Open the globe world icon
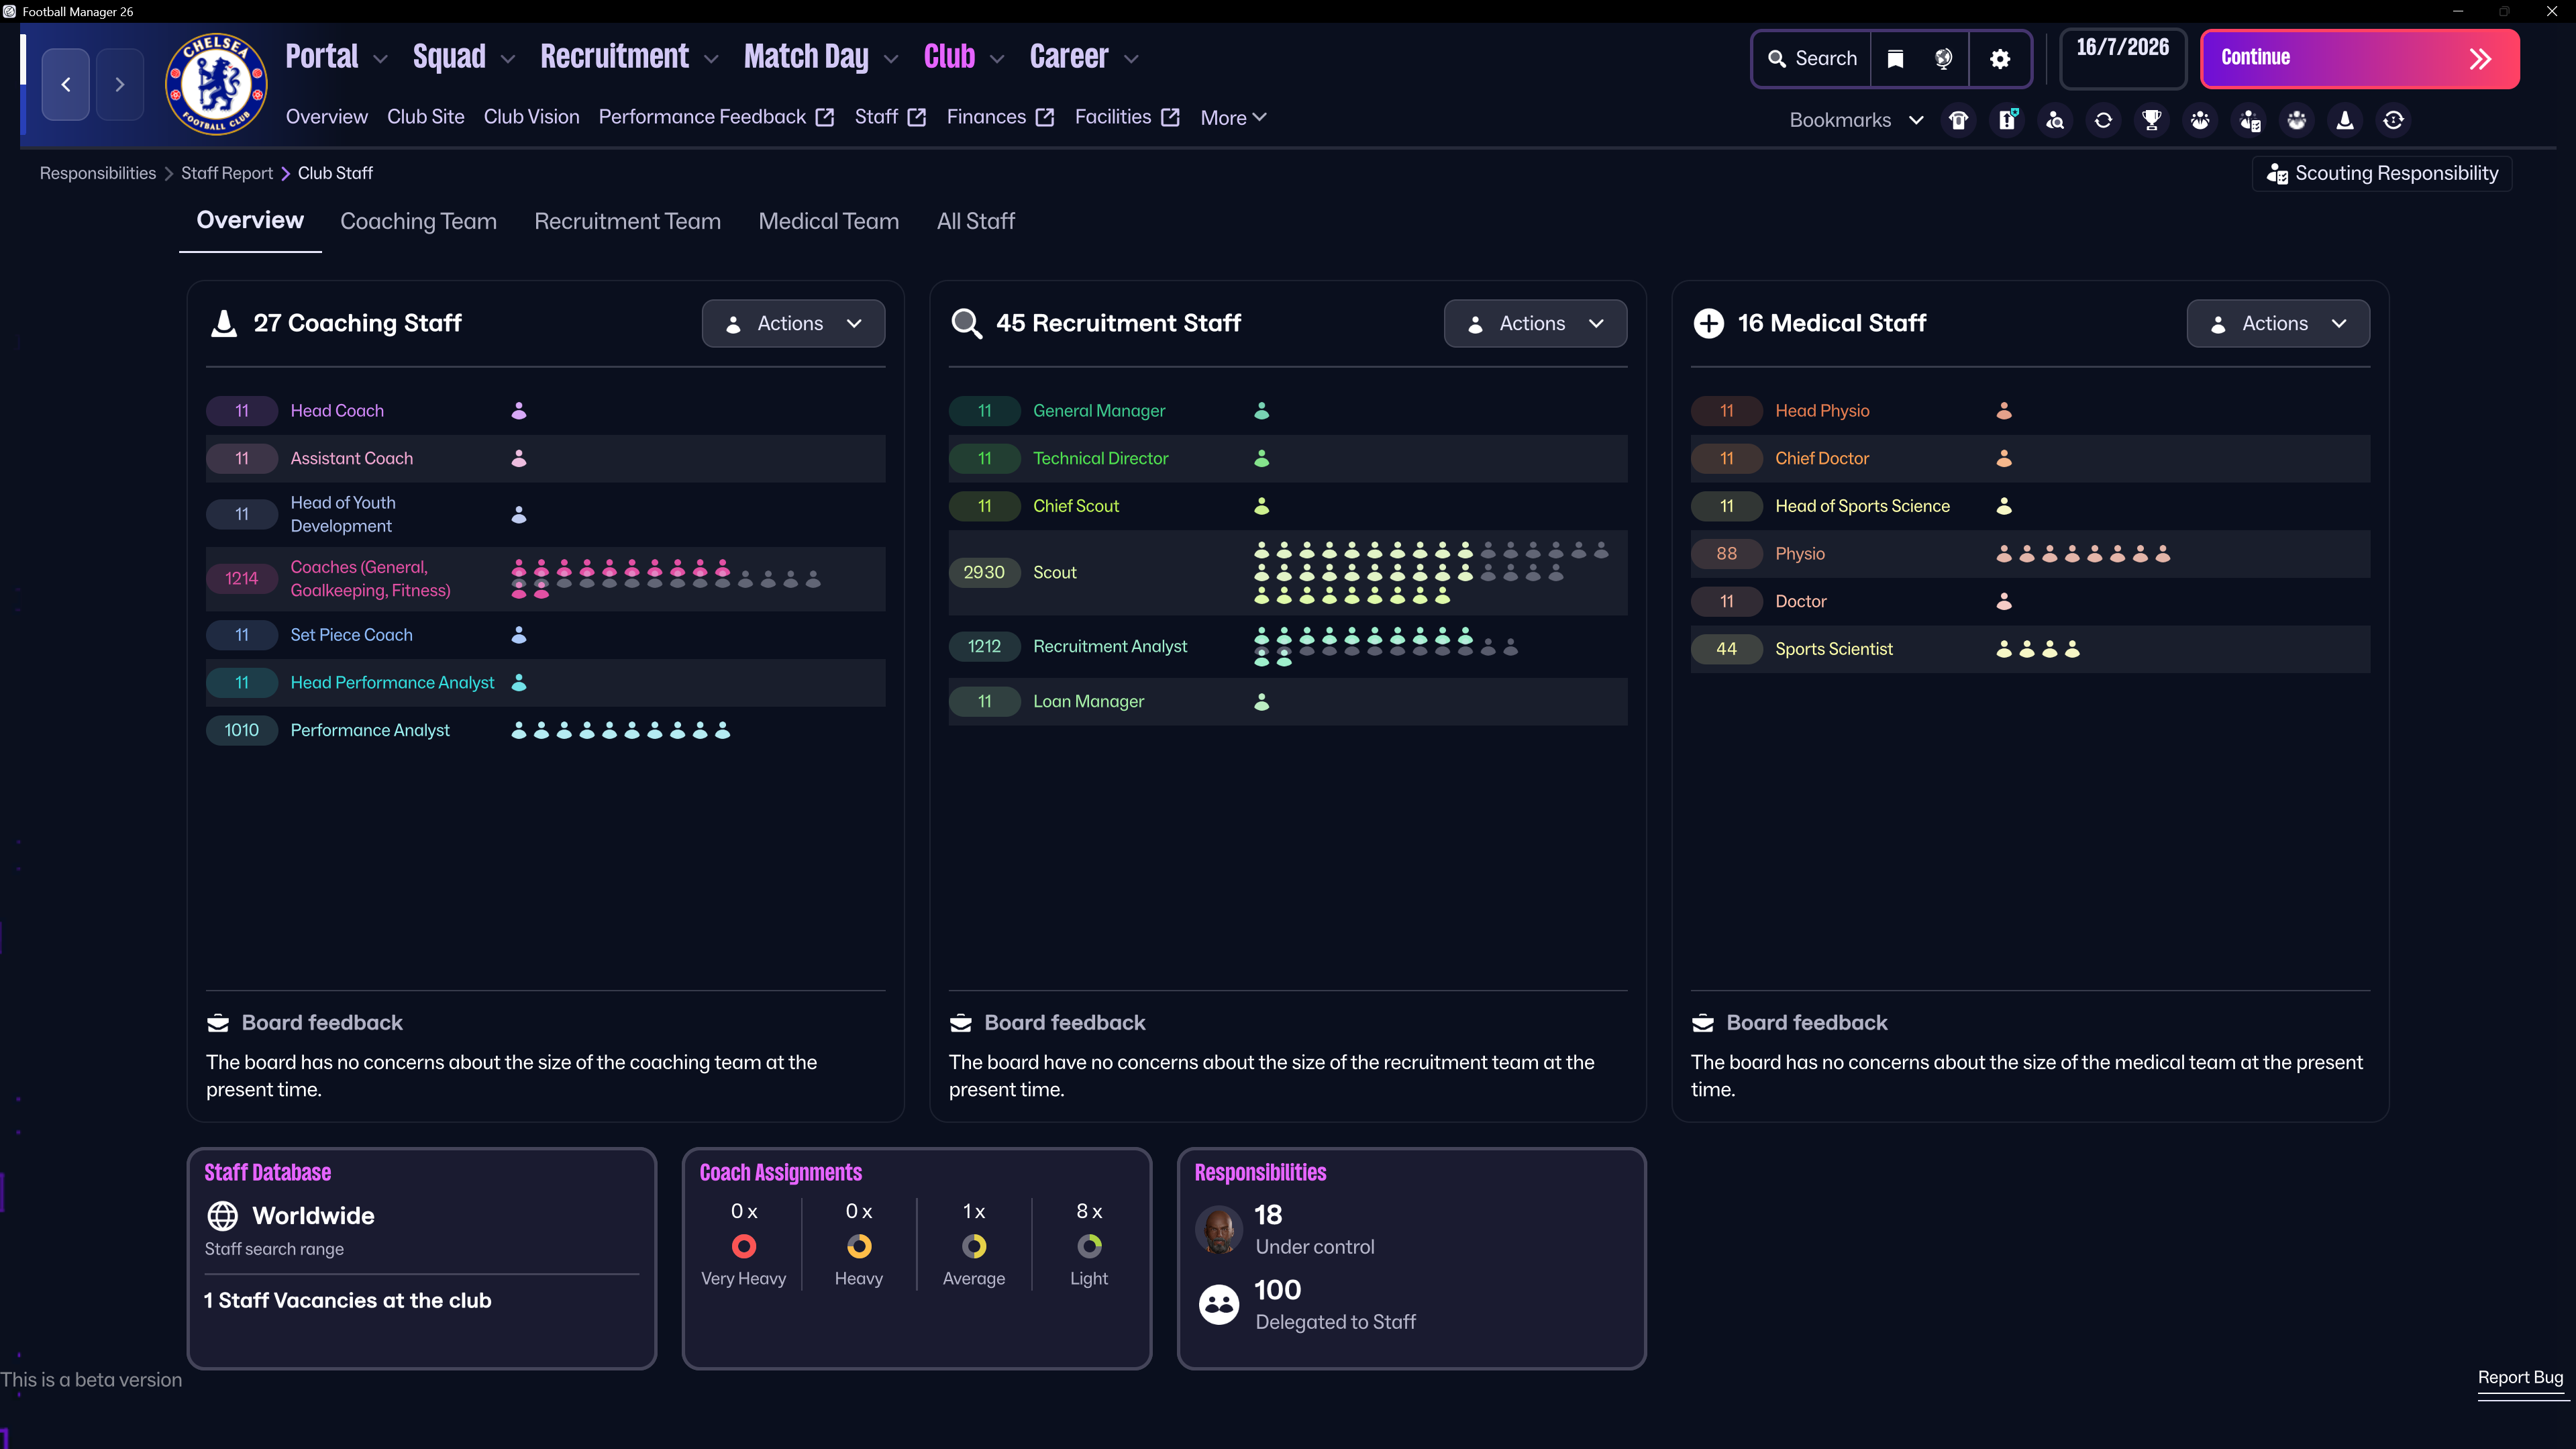This screenshot has height=1449, width=2576. point(1943,59)
